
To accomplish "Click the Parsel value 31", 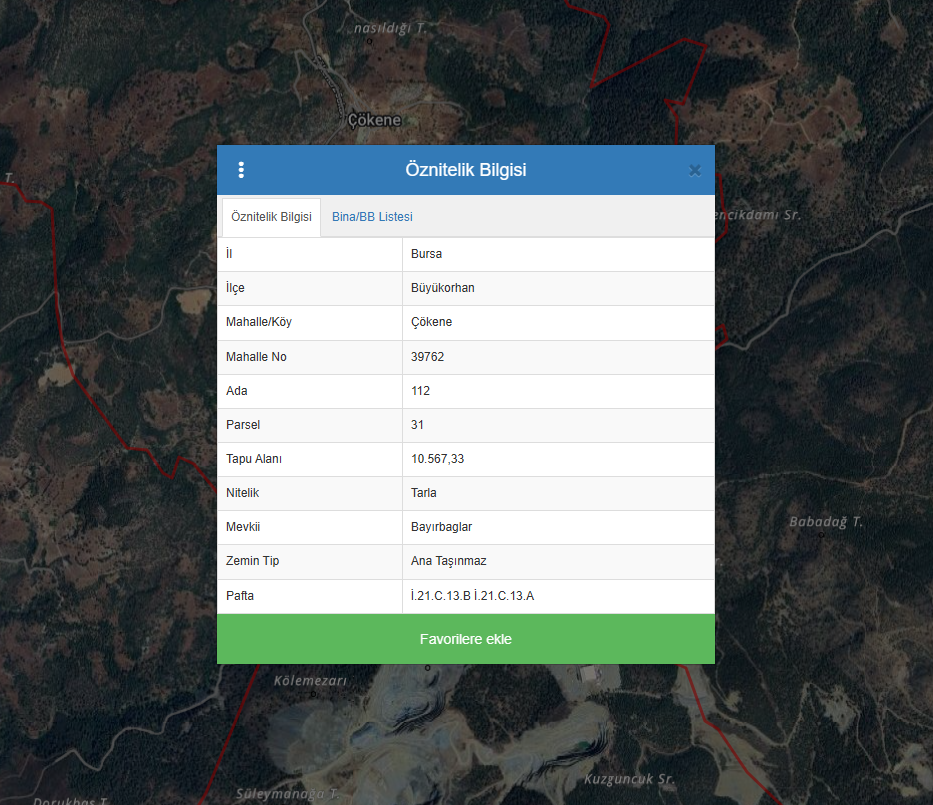I will (417, 425).
